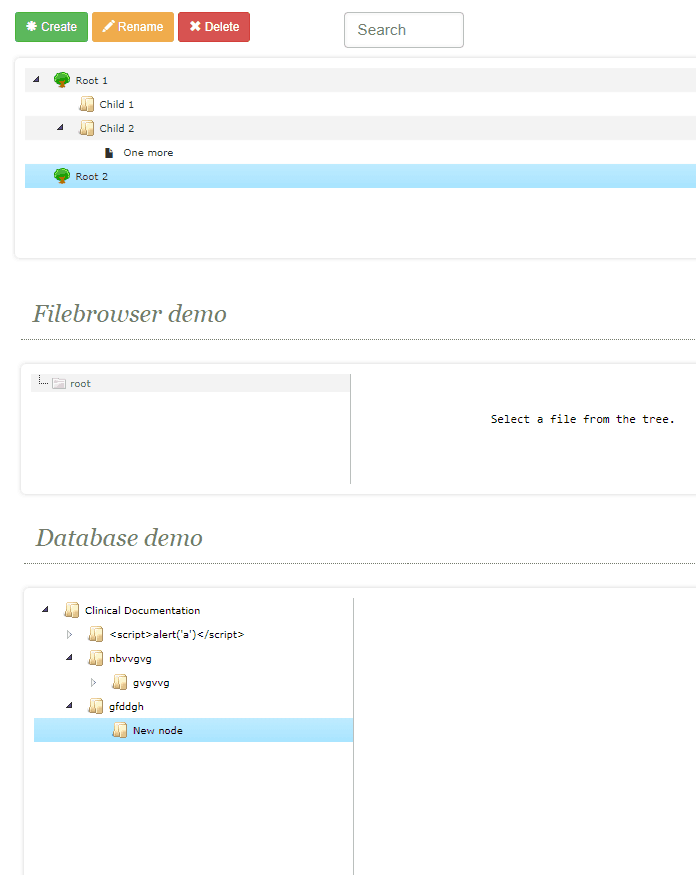Select Clinical Documentation label
Viewport: 696px width, 875px height.
click(x=142, y=610)
